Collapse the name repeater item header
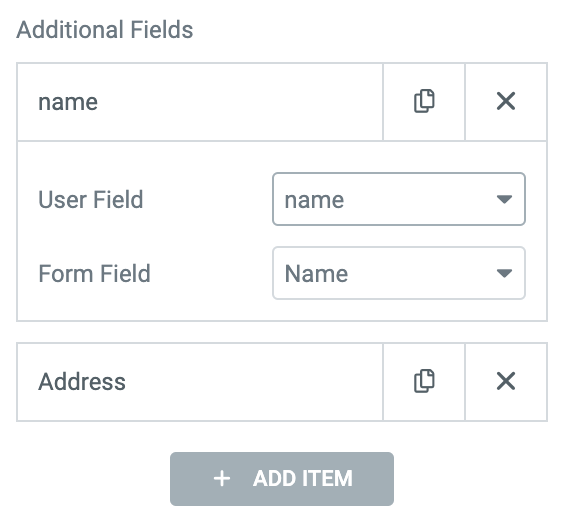 (x=200, y=102)
